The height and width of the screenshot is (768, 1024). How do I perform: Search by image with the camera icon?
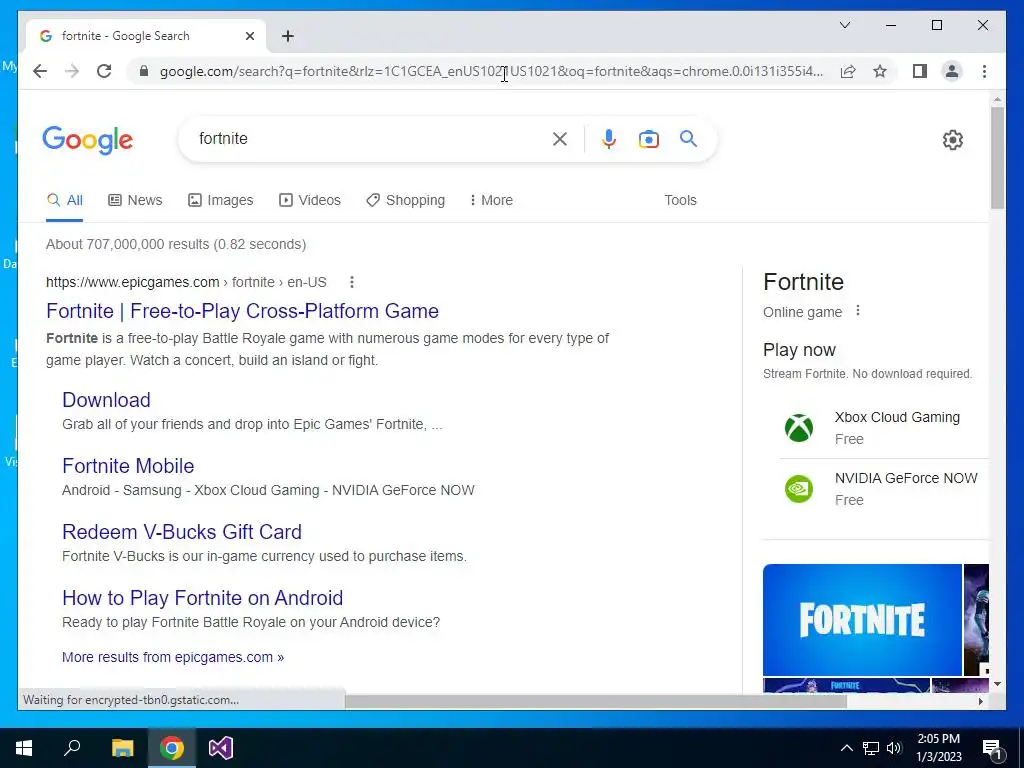coord(648,139)
